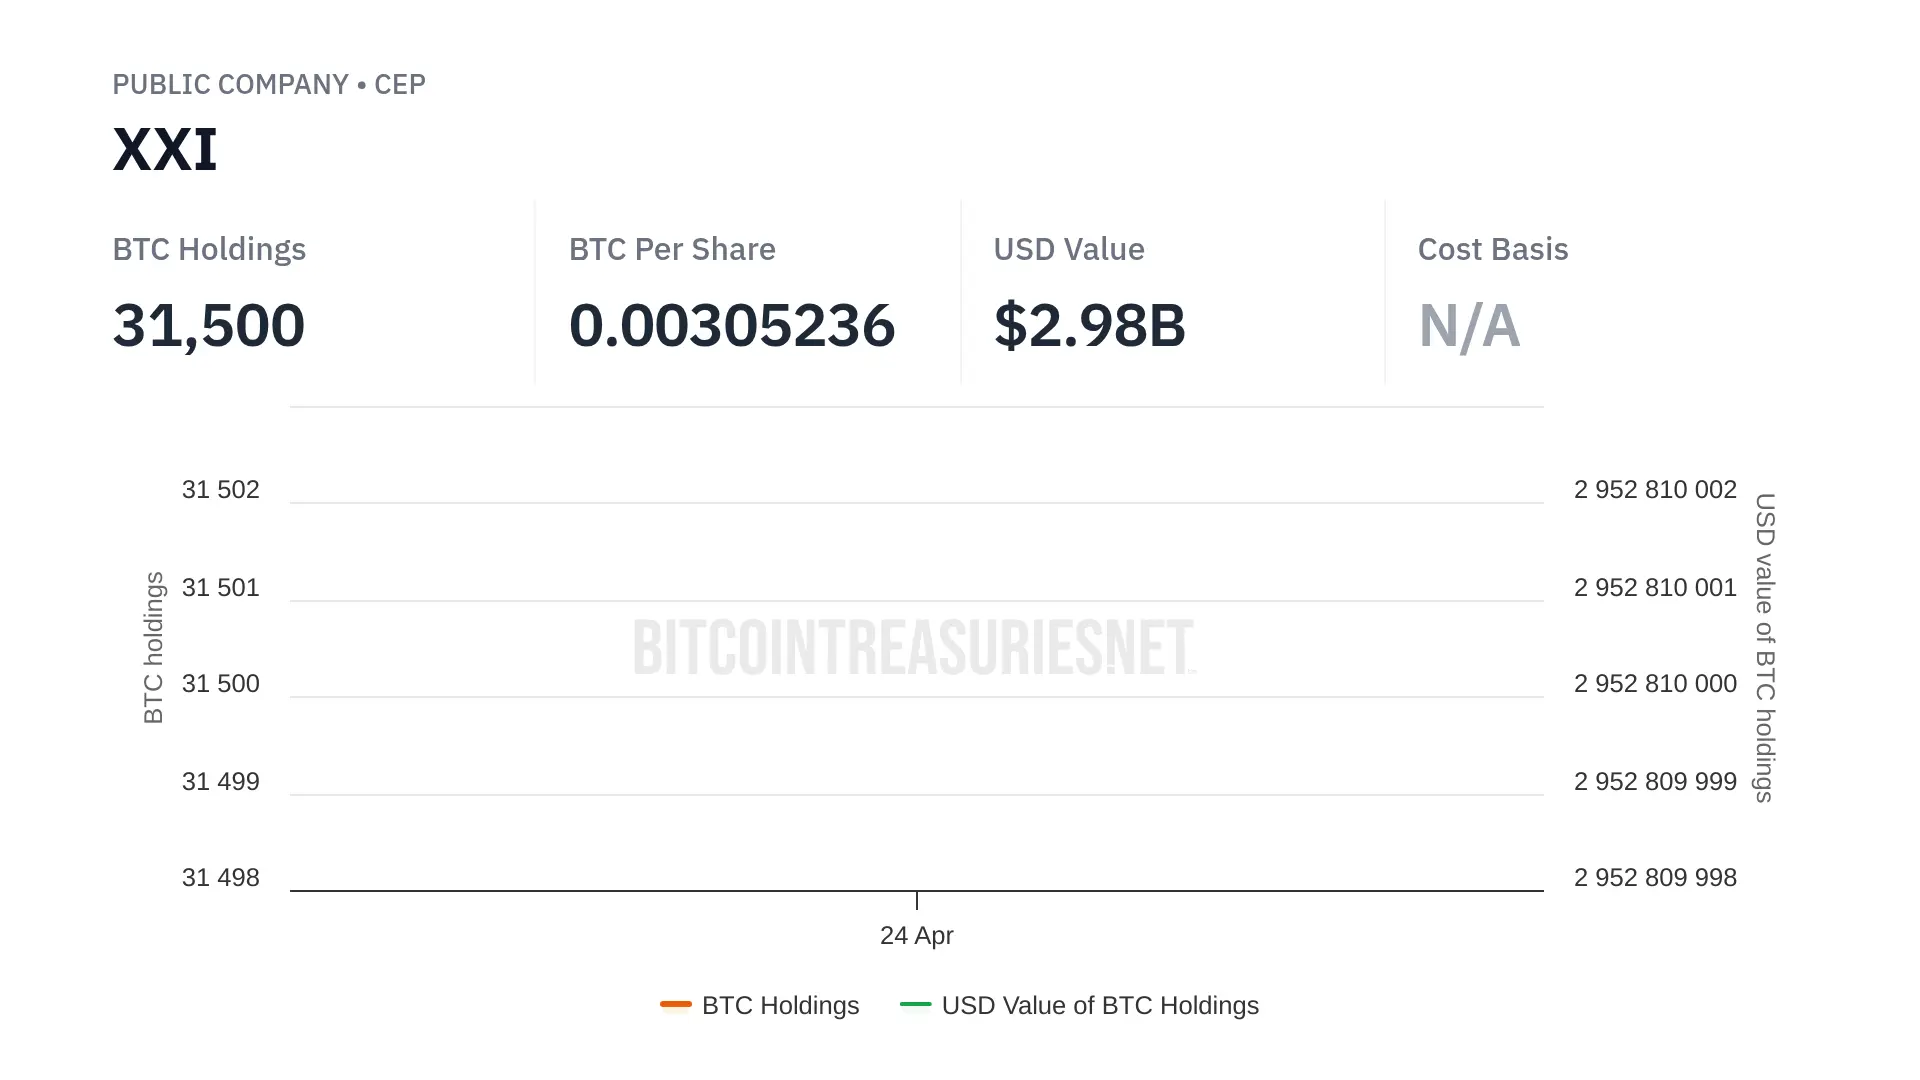Click the N/A cost basis value
Viewport: 1920px width, 1080px height.
click(1469, 326)
